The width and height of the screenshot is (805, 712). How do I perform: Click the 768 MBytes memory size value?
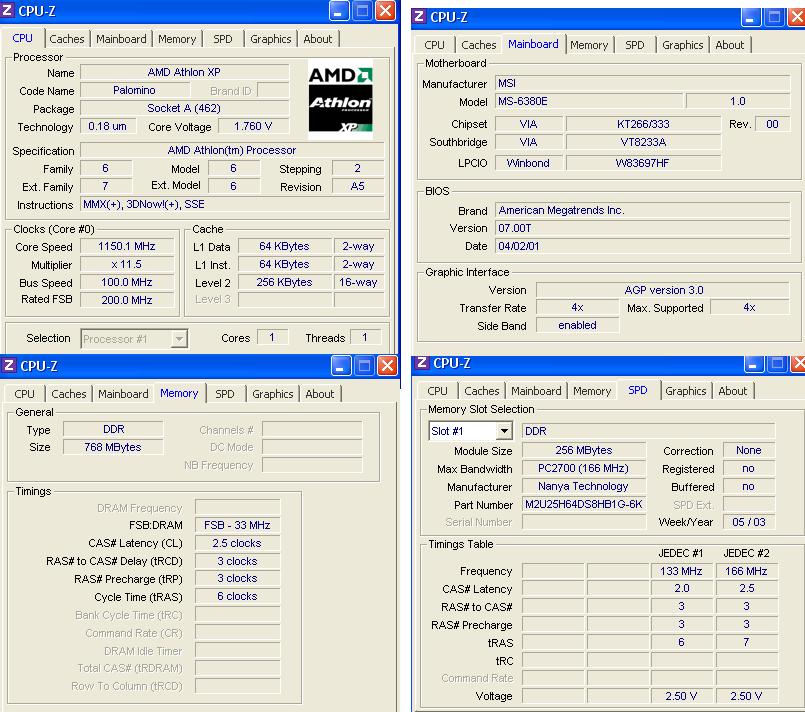tap(113, 447)
